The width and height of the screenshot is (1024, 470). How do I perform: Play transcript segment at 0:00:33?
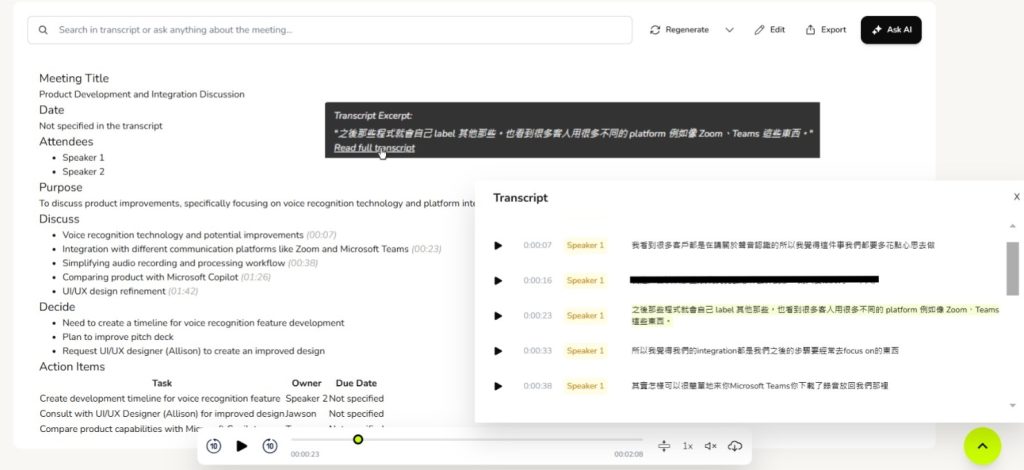(498, 351)
